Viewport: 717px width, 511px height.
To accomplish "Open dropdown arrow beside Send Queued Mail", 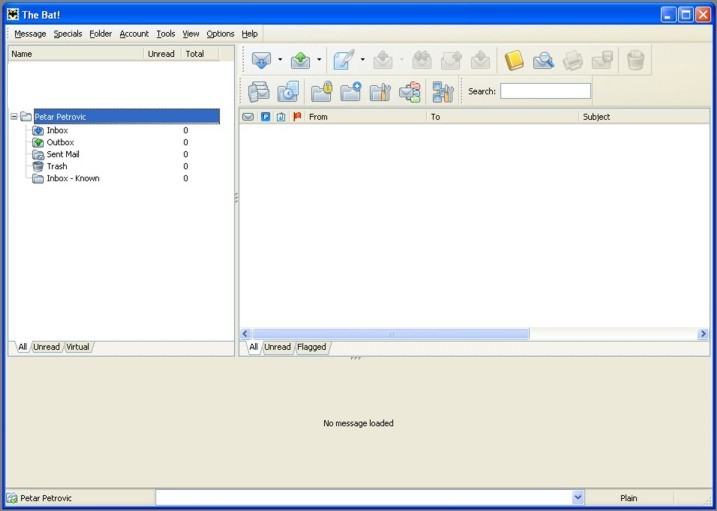I will 319,59.
